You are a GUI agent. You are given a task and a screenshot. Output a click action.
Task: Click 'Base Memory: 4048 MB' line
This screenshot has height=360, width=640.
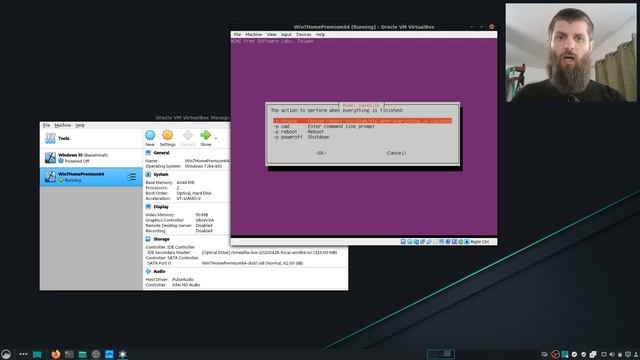point(170,182)
